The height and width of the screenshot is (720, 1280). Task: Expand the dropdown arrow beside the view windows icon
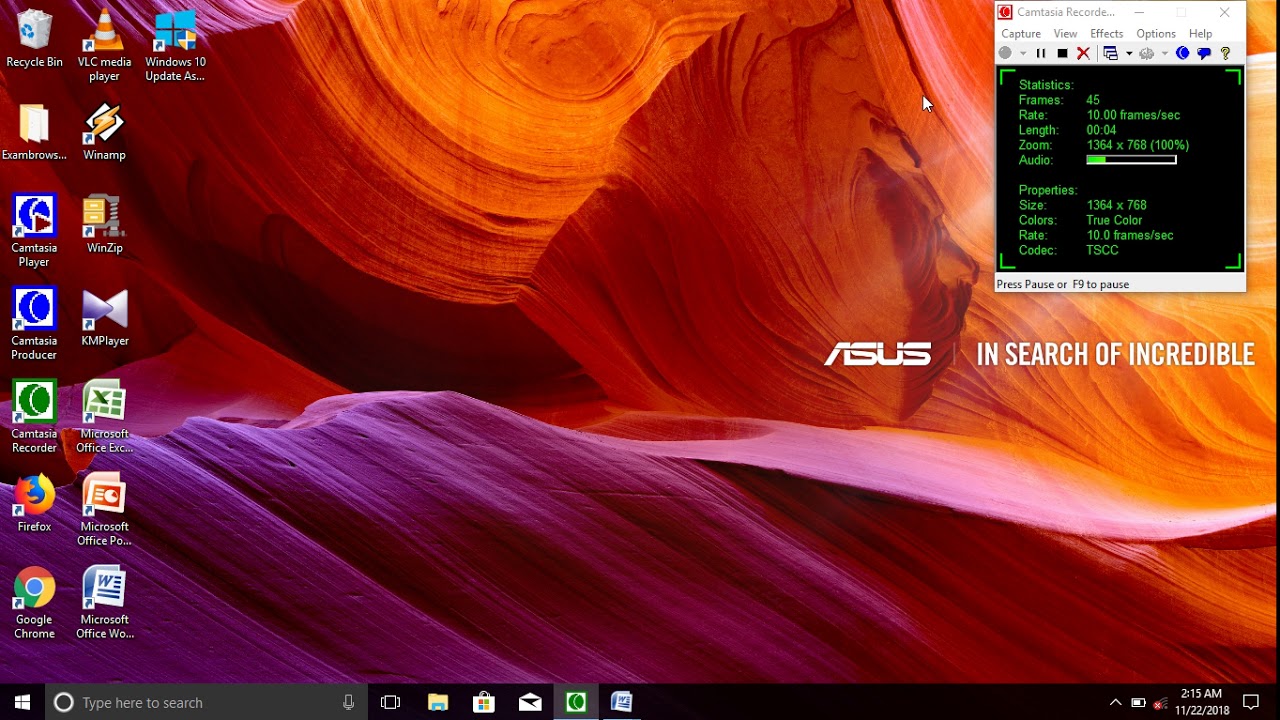click(1129, 54)
